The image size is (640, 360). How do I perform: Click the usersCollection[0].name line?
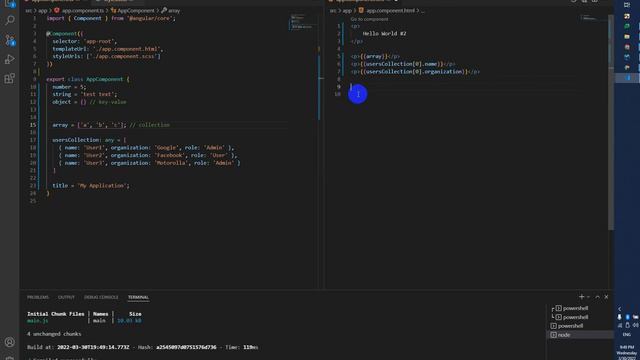click(x=403, y=64)
